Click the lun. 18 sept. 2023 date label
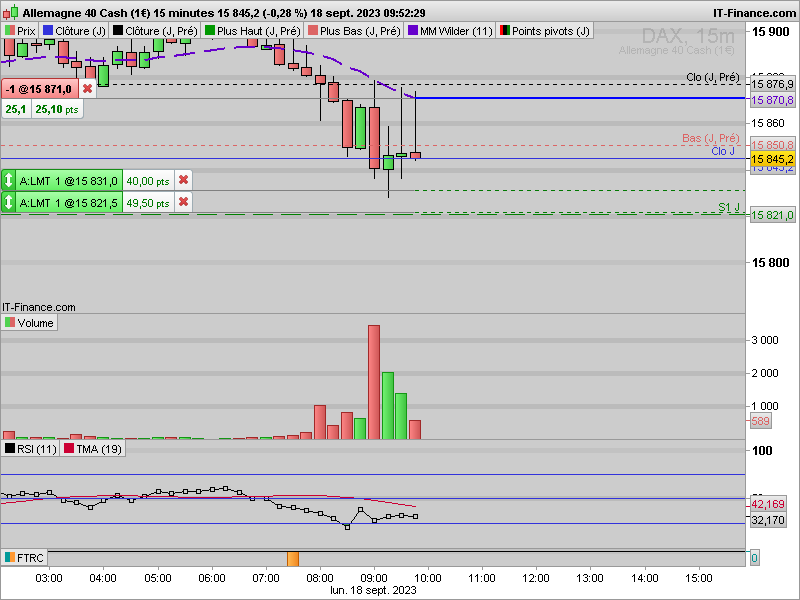800x600 pixels. click(373, 590)
